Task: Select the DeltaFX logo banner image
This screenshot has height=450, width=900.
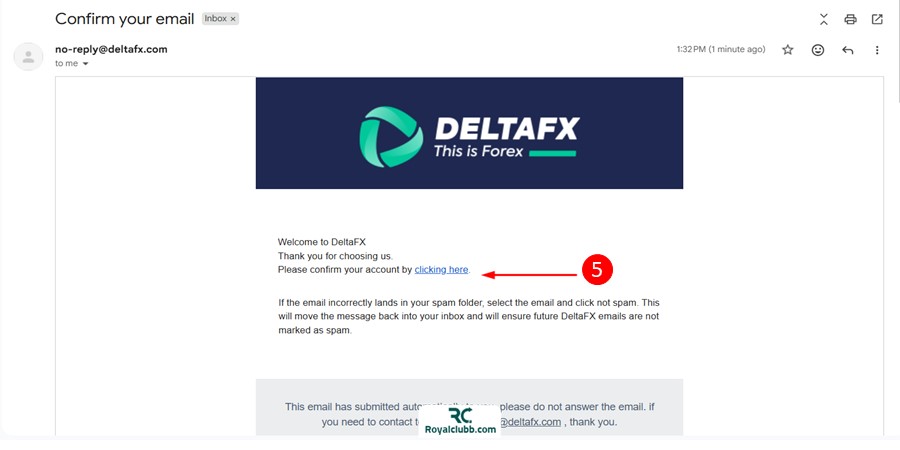Action: [x=469, y=133]
